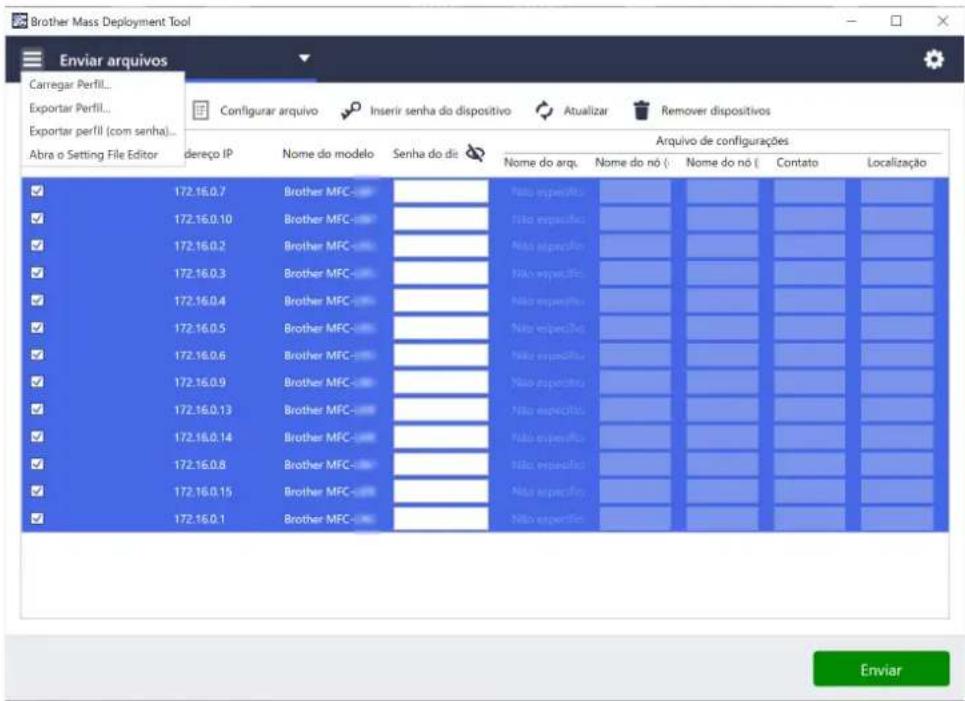This screenshot has width=965, height=701.
Task: Click the Brother app icon in title bar
Action: click(x=20, y=21)
